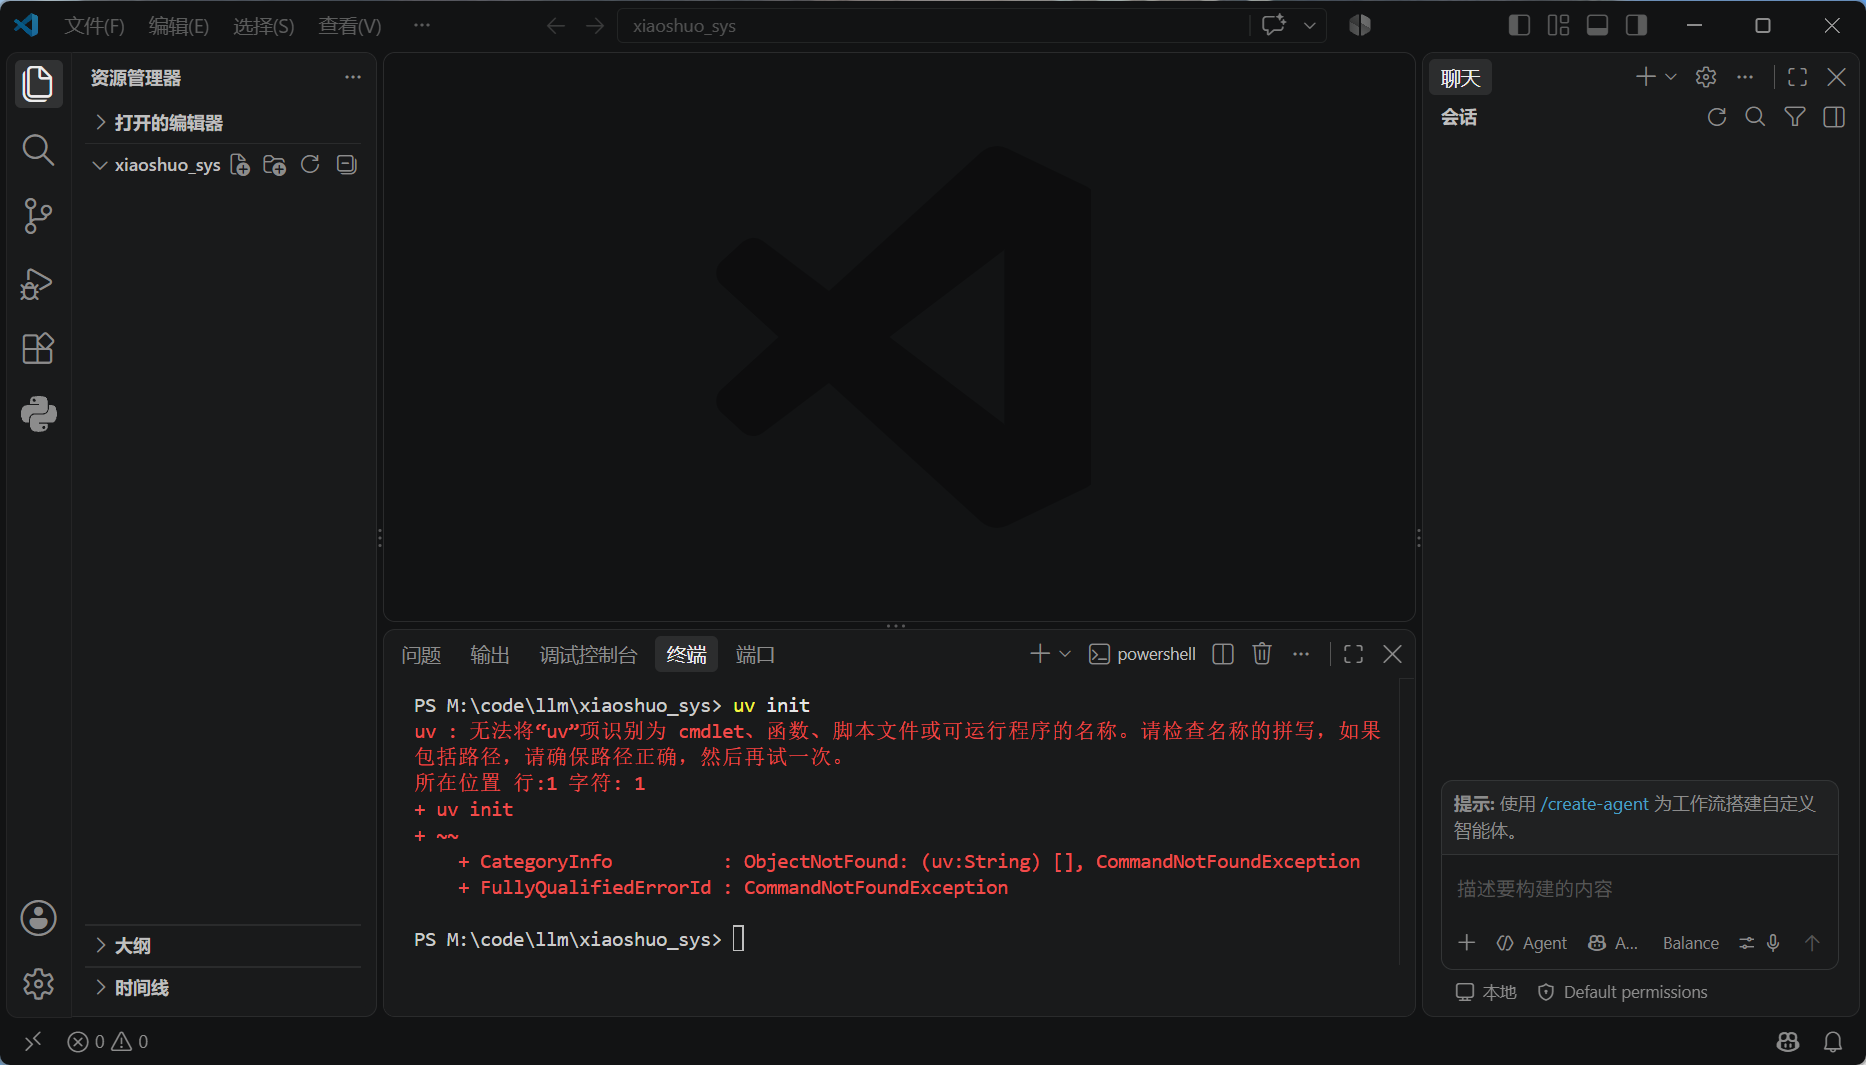Click the /create-agent link
The image size is (1866, 1065).
1594,804
